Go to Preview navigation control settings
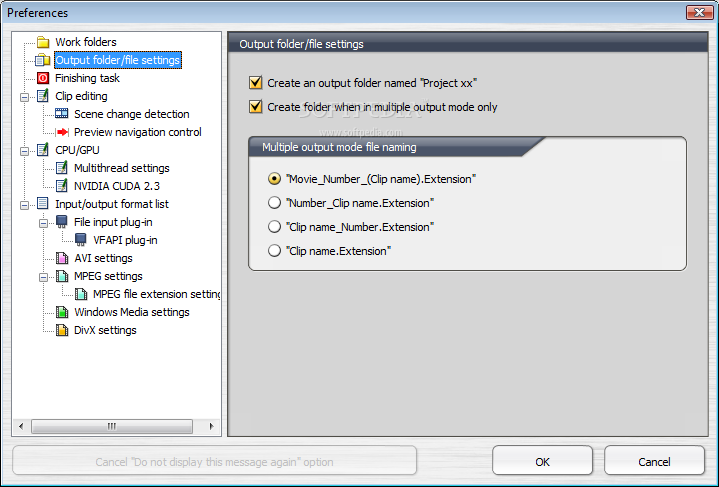Screen dimensions: 719x487 138,132
